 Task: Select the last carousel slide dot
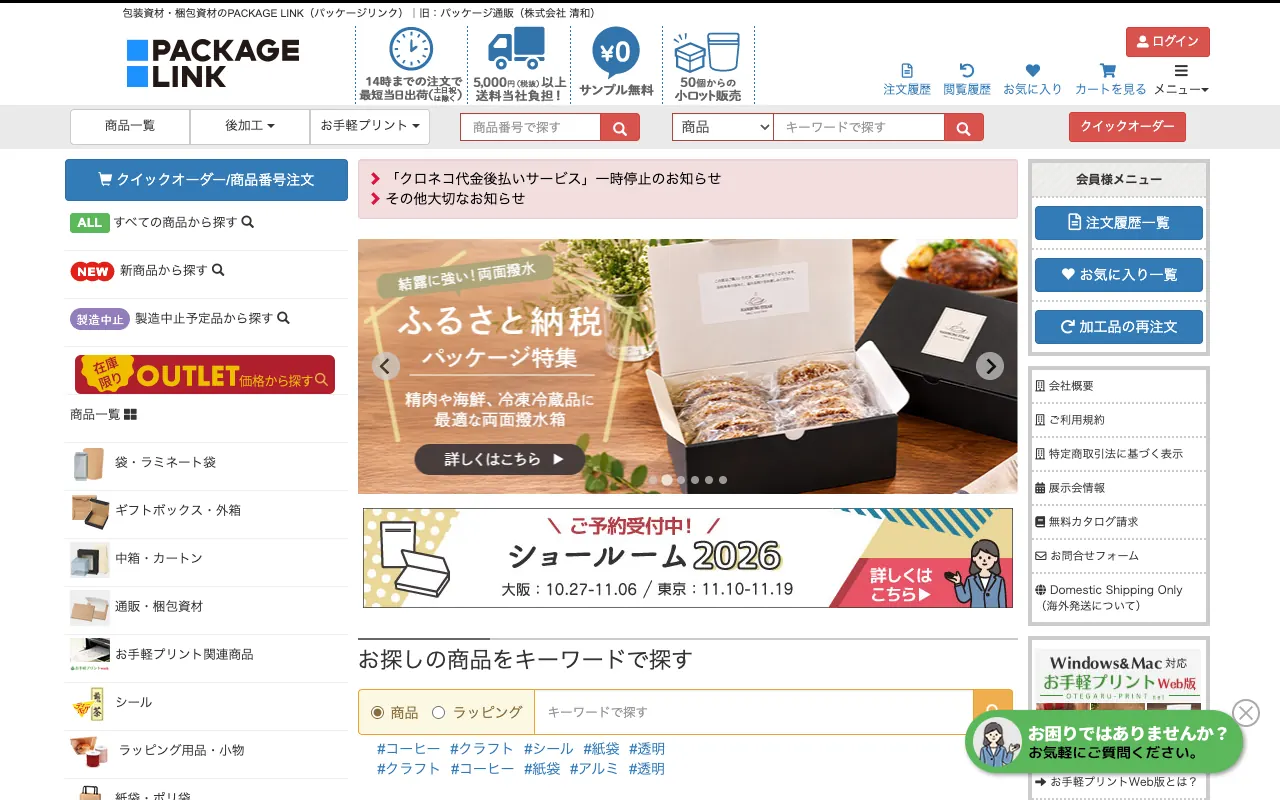723,480
